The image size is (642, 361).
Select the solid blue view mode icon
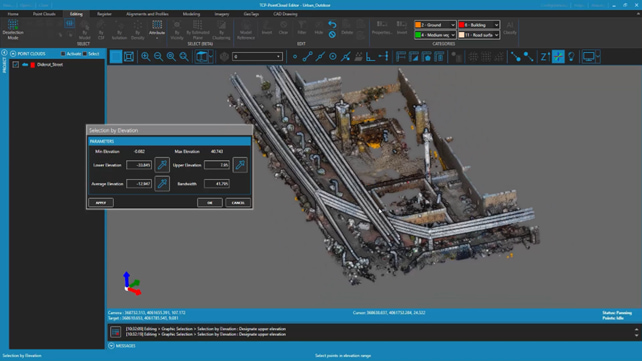pos(116,56)
